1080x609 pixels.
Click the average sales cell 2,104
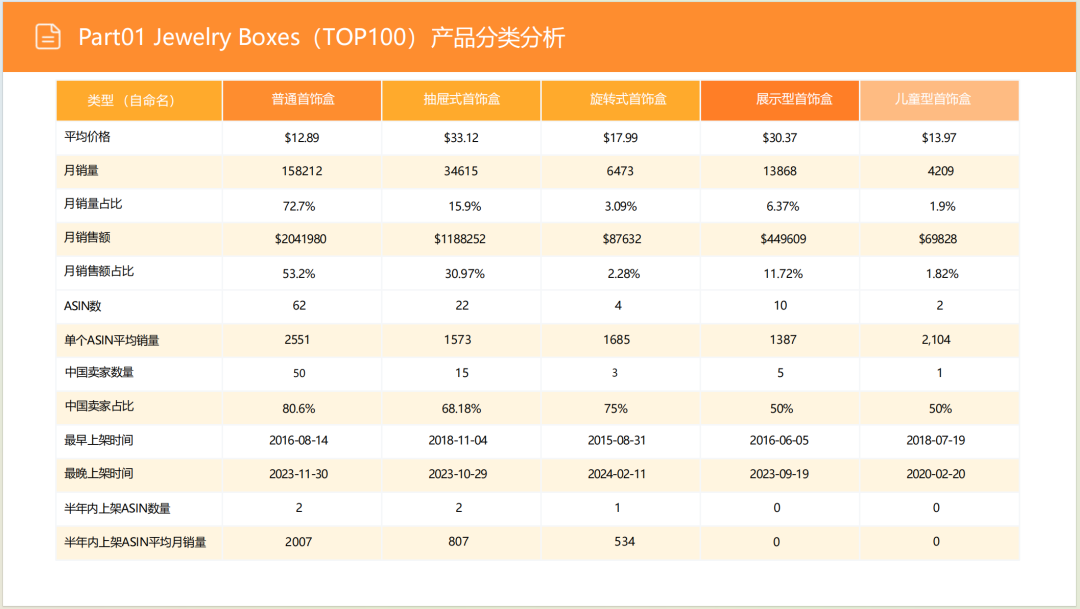tap(936, 340)
